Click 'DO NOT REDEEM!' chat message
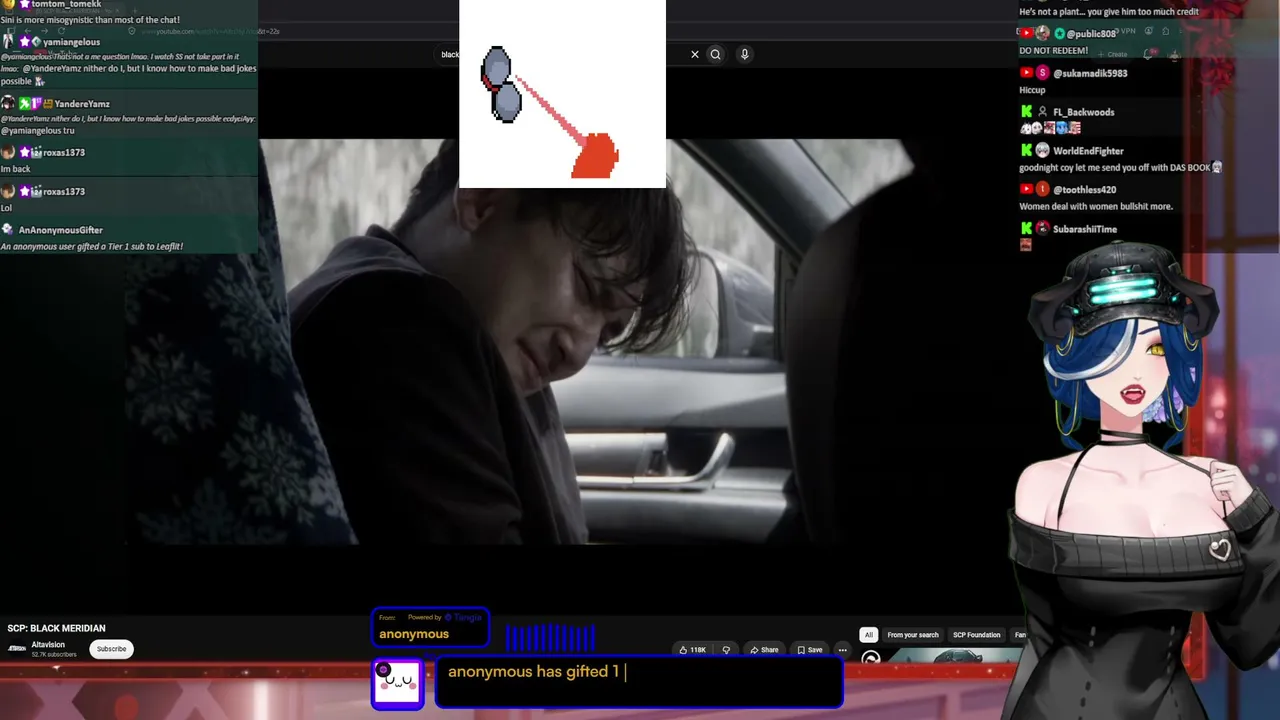 tap(1053, 51)
